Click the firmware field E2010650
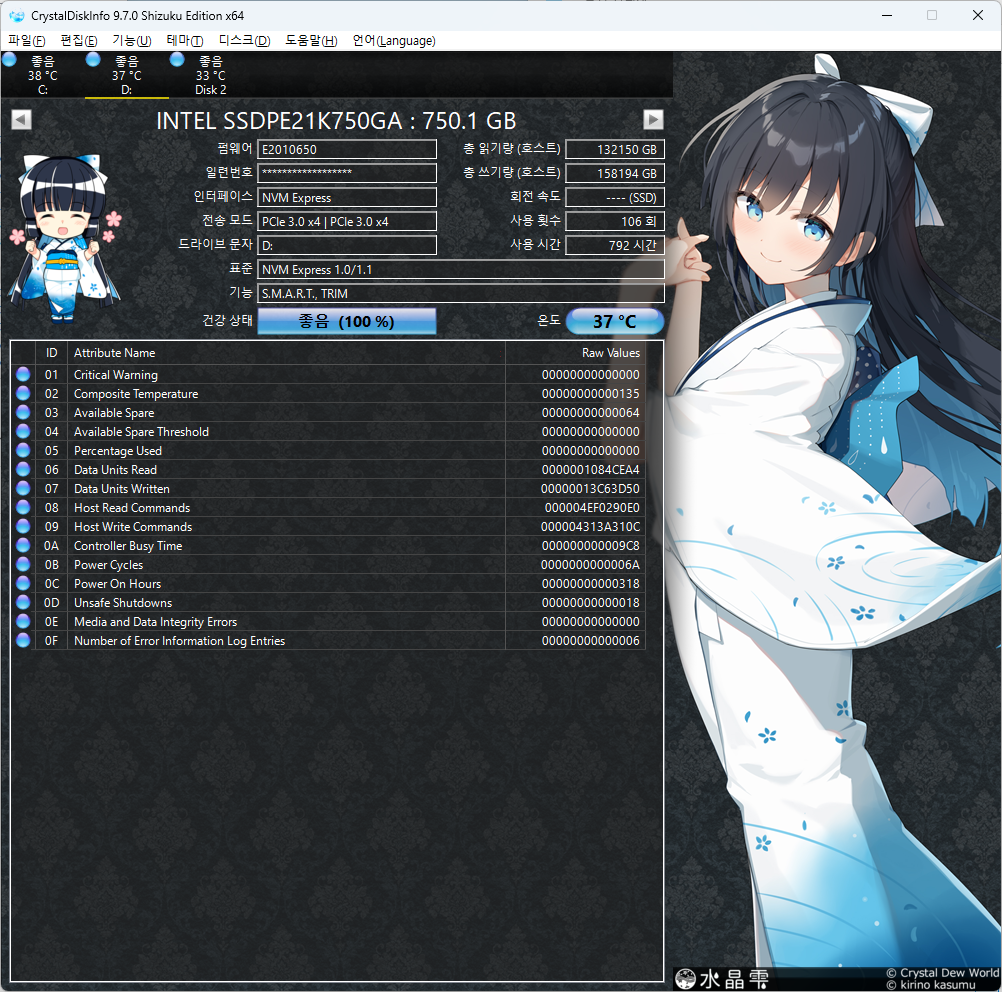Screen dimensions: 1002x992 point(346,150)
